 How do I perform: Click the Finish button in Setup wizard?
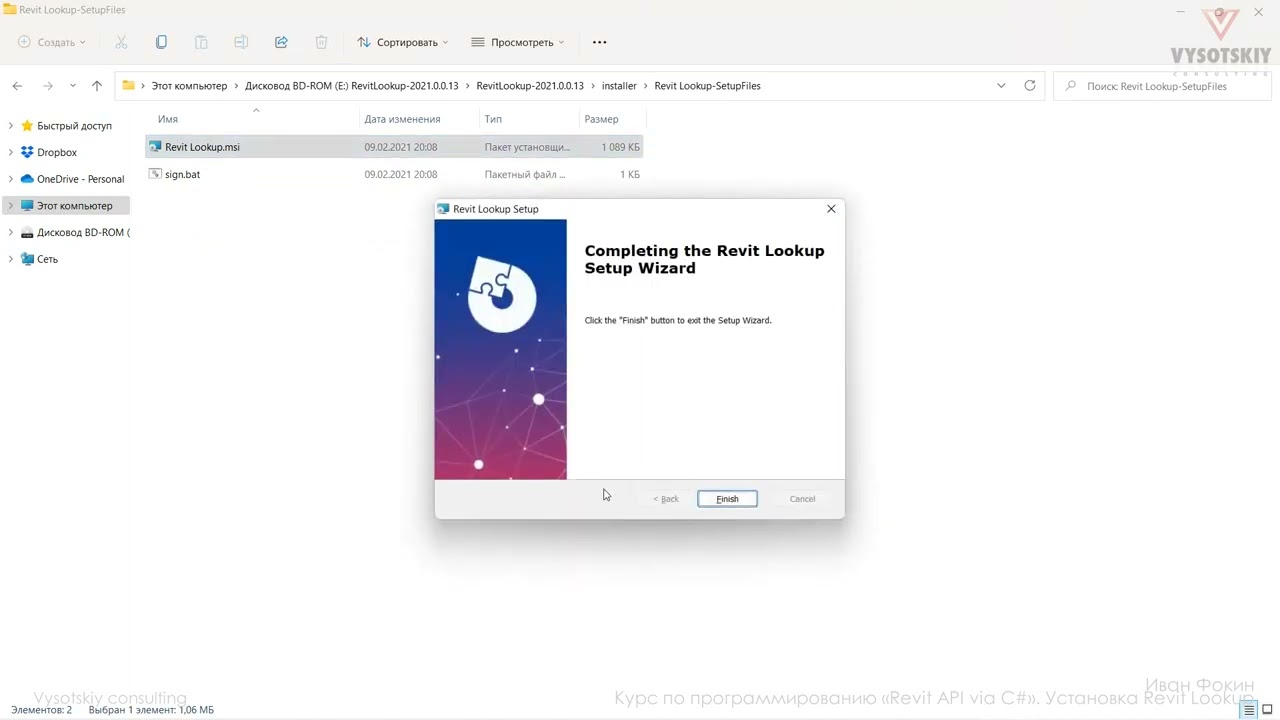click(x=727, y=499)
